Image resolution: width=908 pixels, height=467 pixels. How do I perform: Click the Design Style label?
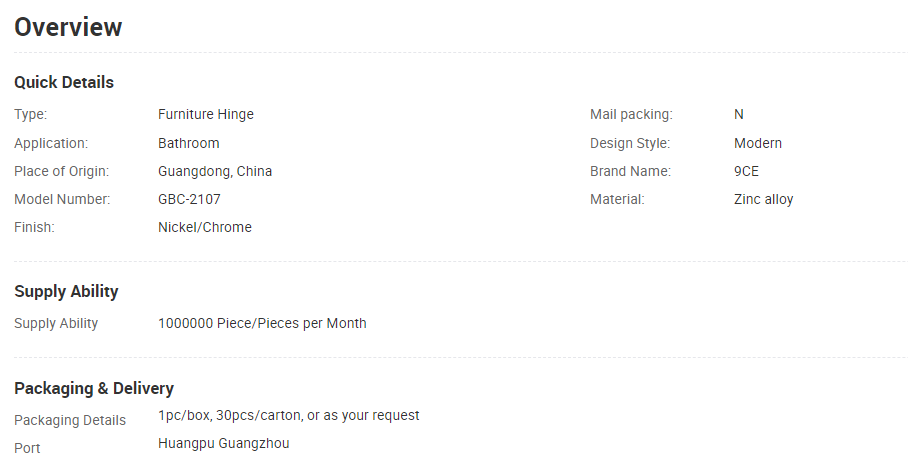point(630,143)
